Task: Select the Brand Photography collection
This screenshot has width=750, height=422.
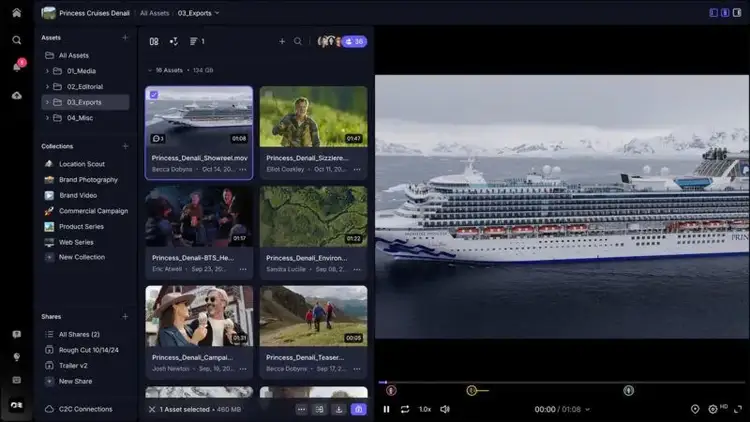Action: pos(87,180)
